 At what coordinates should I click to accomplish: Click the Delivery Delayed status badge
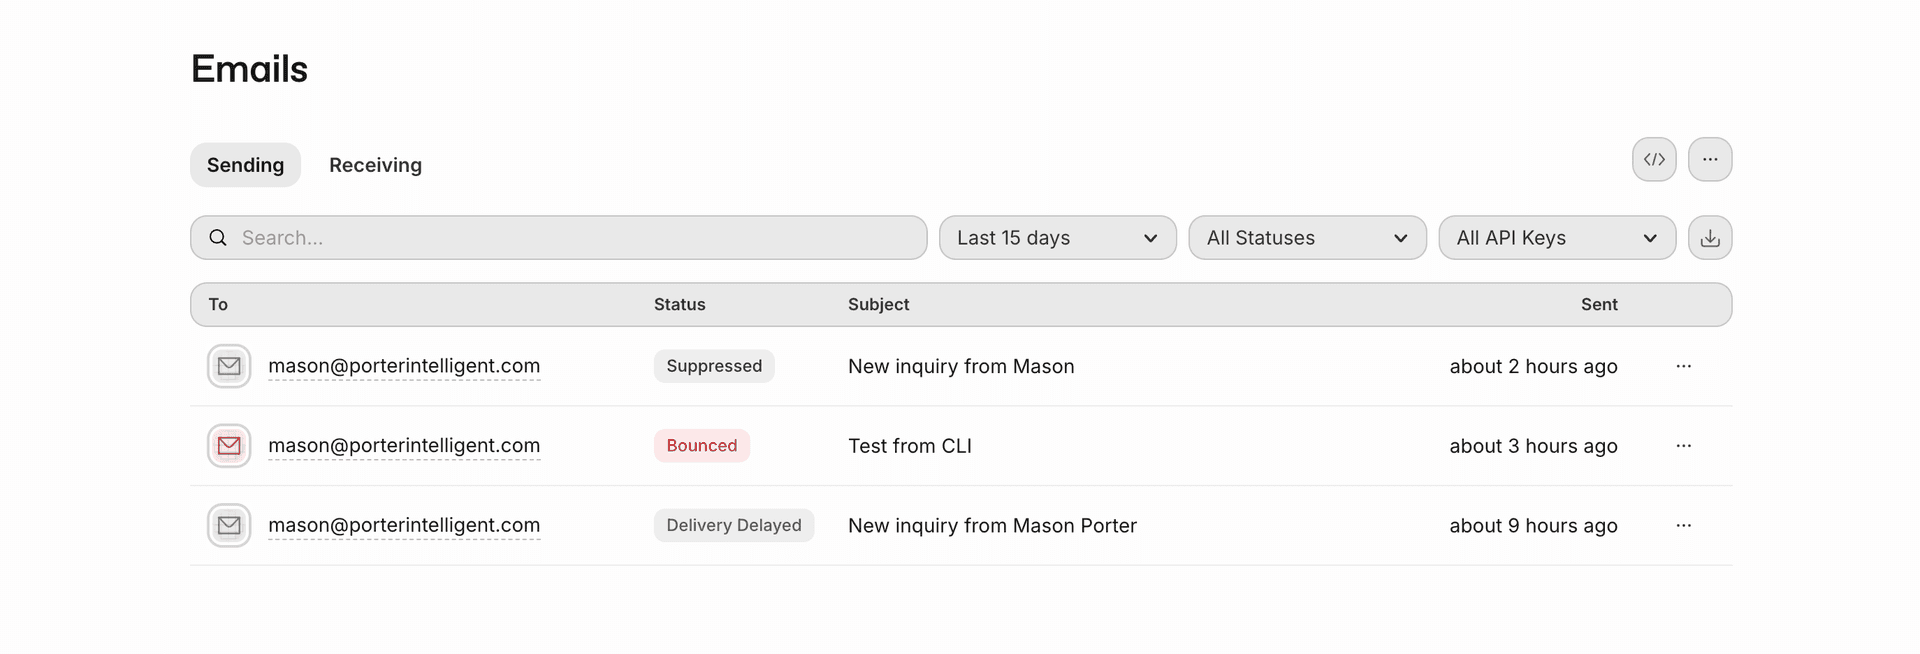733,525
